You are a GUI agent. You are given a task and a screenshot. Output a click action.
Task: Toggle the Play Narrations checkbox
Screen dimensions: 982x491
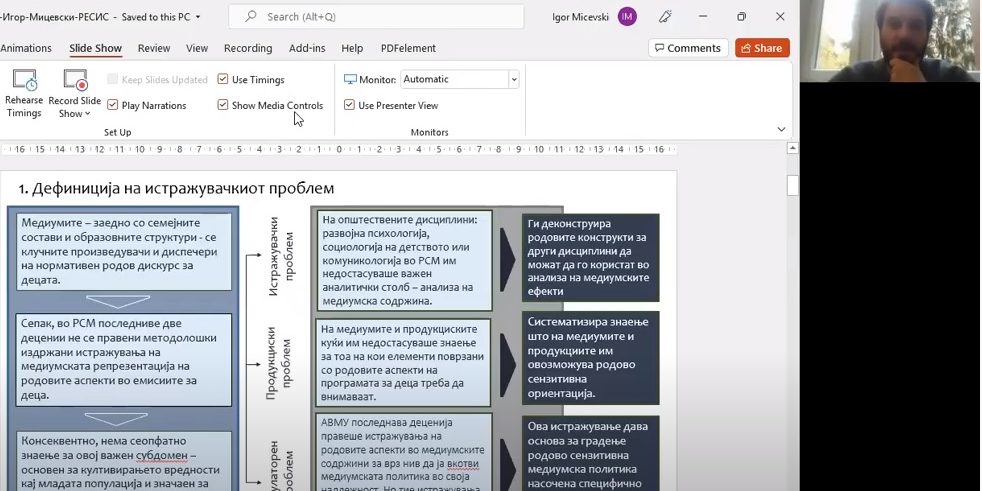pyautogui.click(x=113, y=105)
